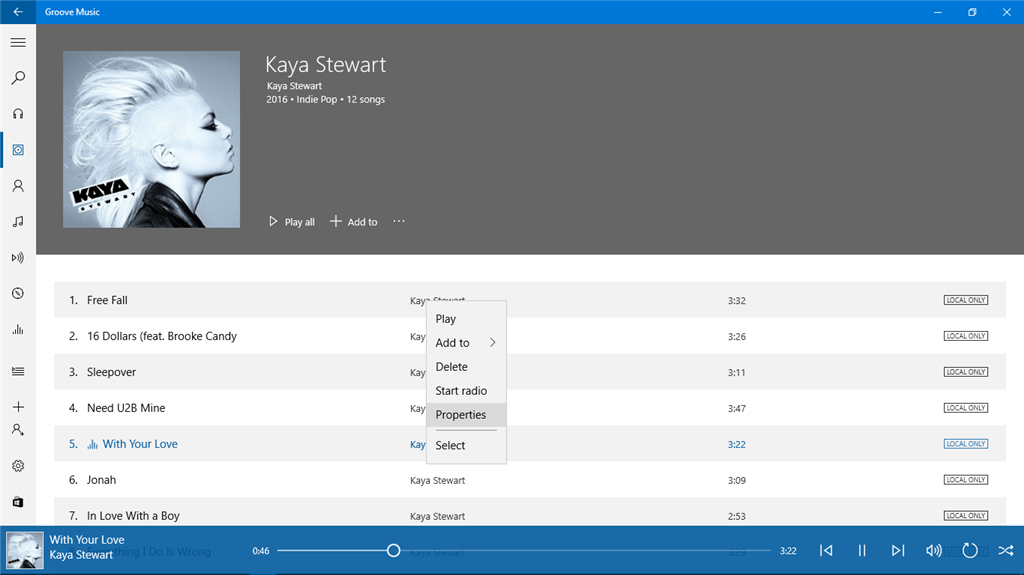Click the With Your Love title in the player bar
The height and width of the screenshot is (575, 1024).
[87, 540]
